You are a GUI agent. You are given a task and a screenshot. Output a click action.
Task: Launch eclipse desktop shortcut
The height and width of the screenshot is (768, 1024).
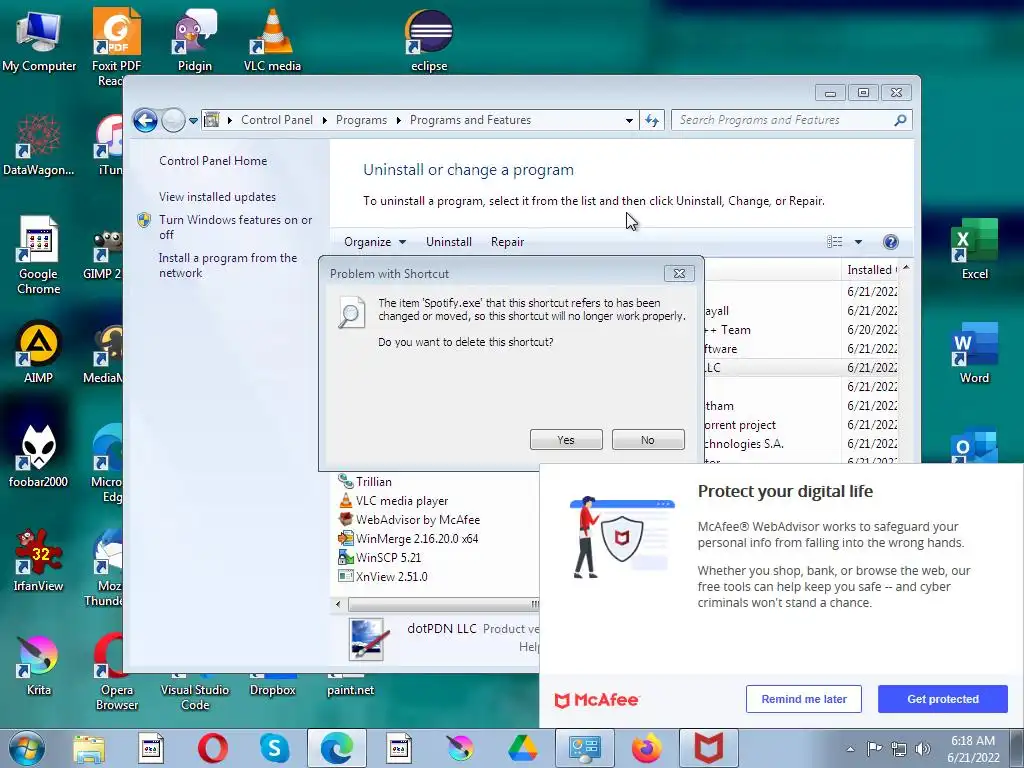[429, 41]
